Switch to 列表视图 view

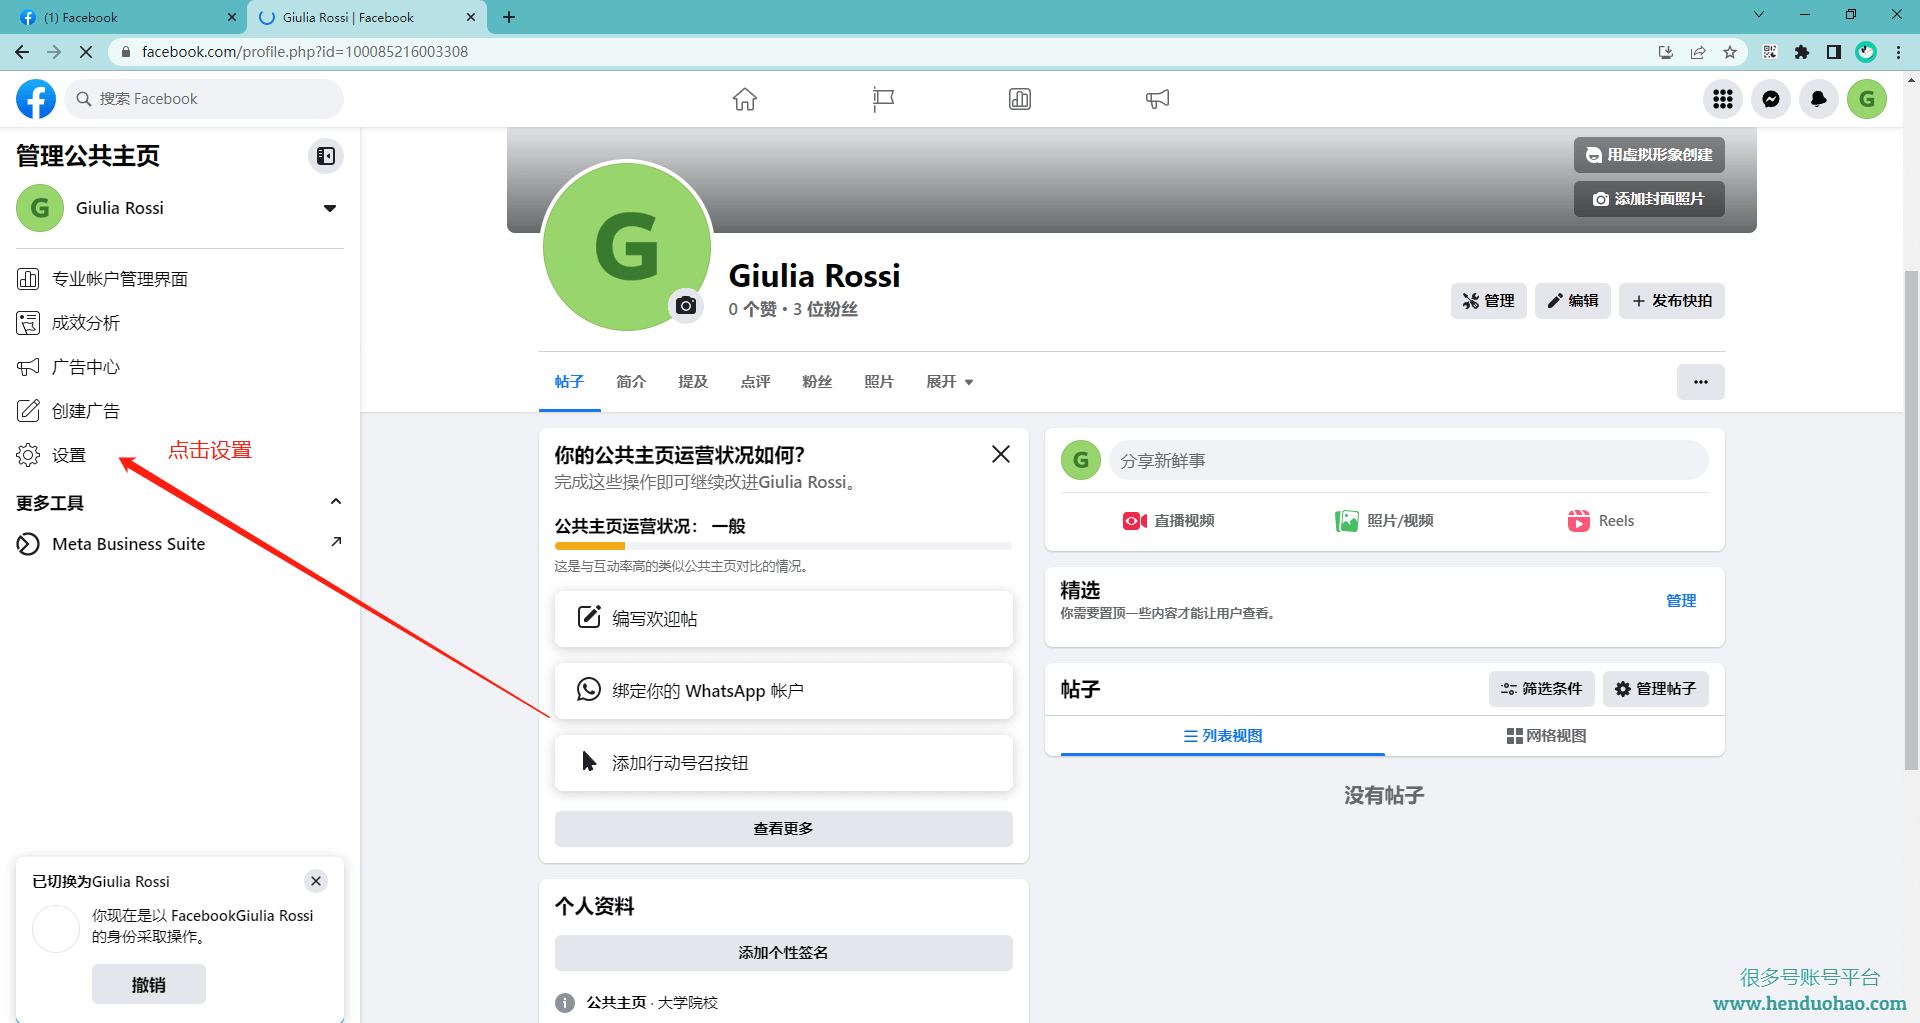pos(1223,736)
